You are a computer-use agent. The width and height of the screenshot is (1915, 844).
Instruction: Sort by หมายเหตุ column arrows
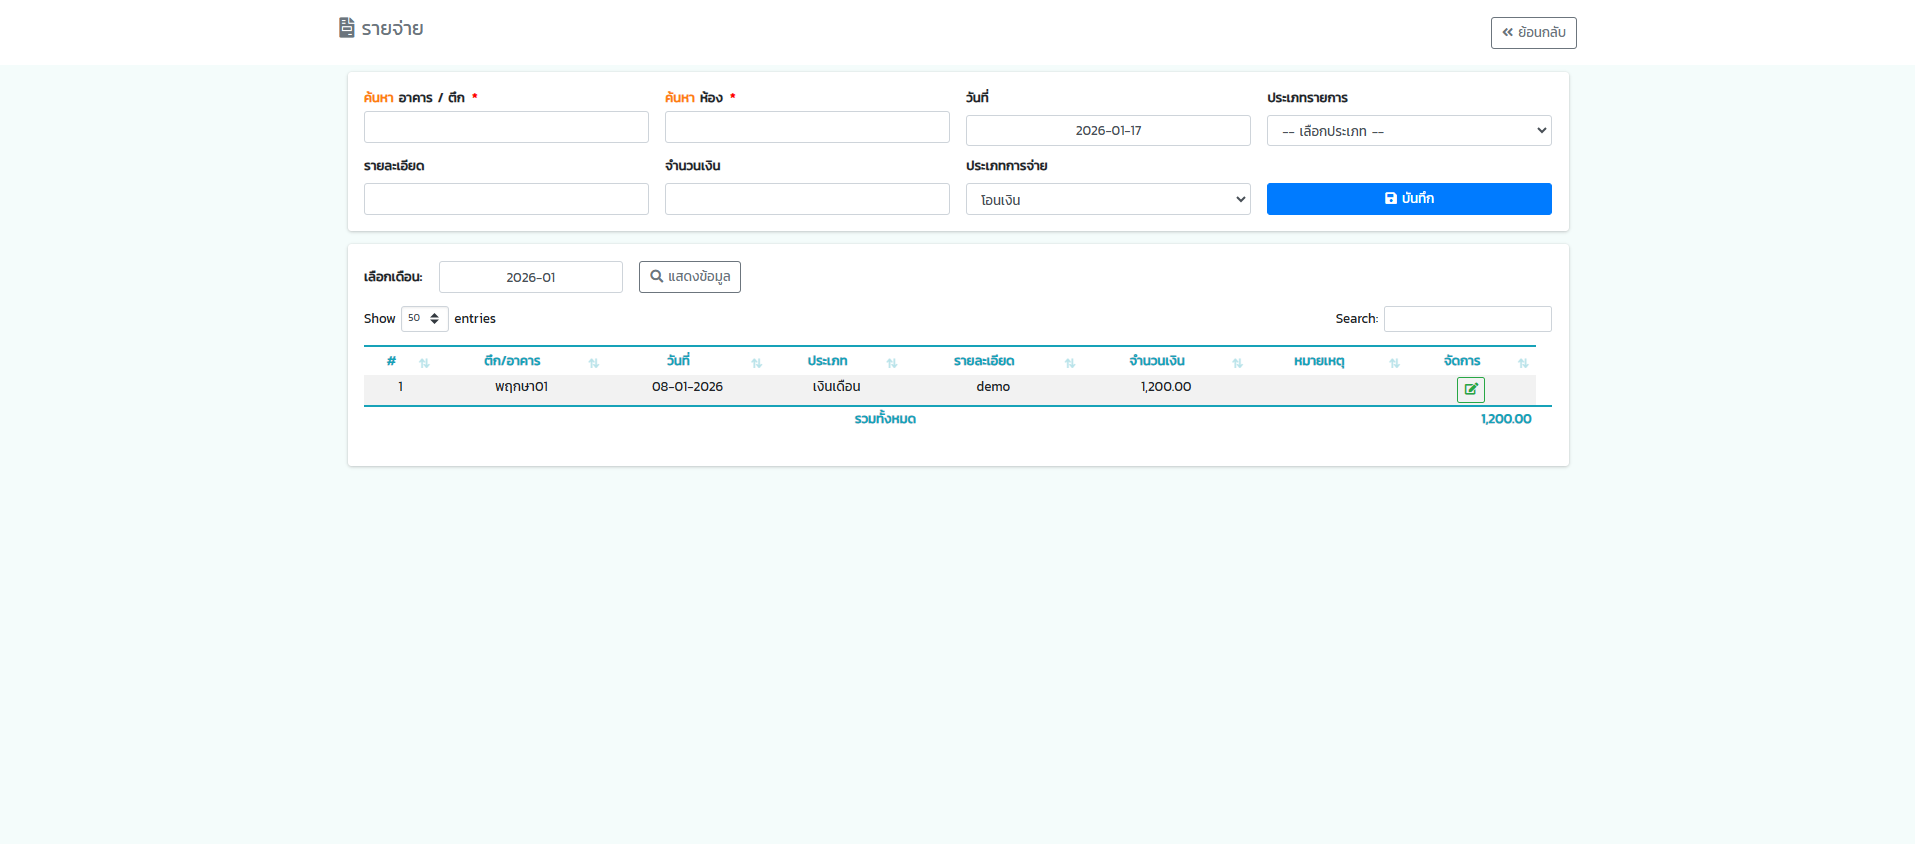(1395, 363)
